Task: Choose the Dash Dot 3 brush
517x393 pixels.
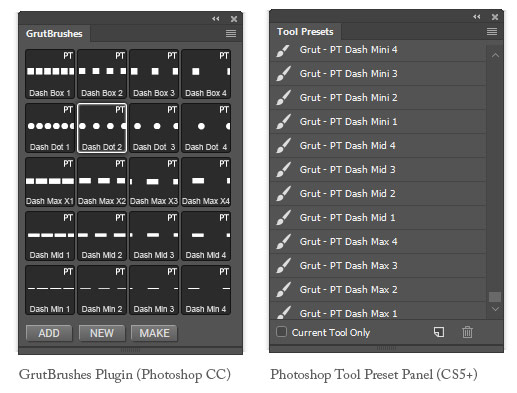Action: (x=154, y=128)
